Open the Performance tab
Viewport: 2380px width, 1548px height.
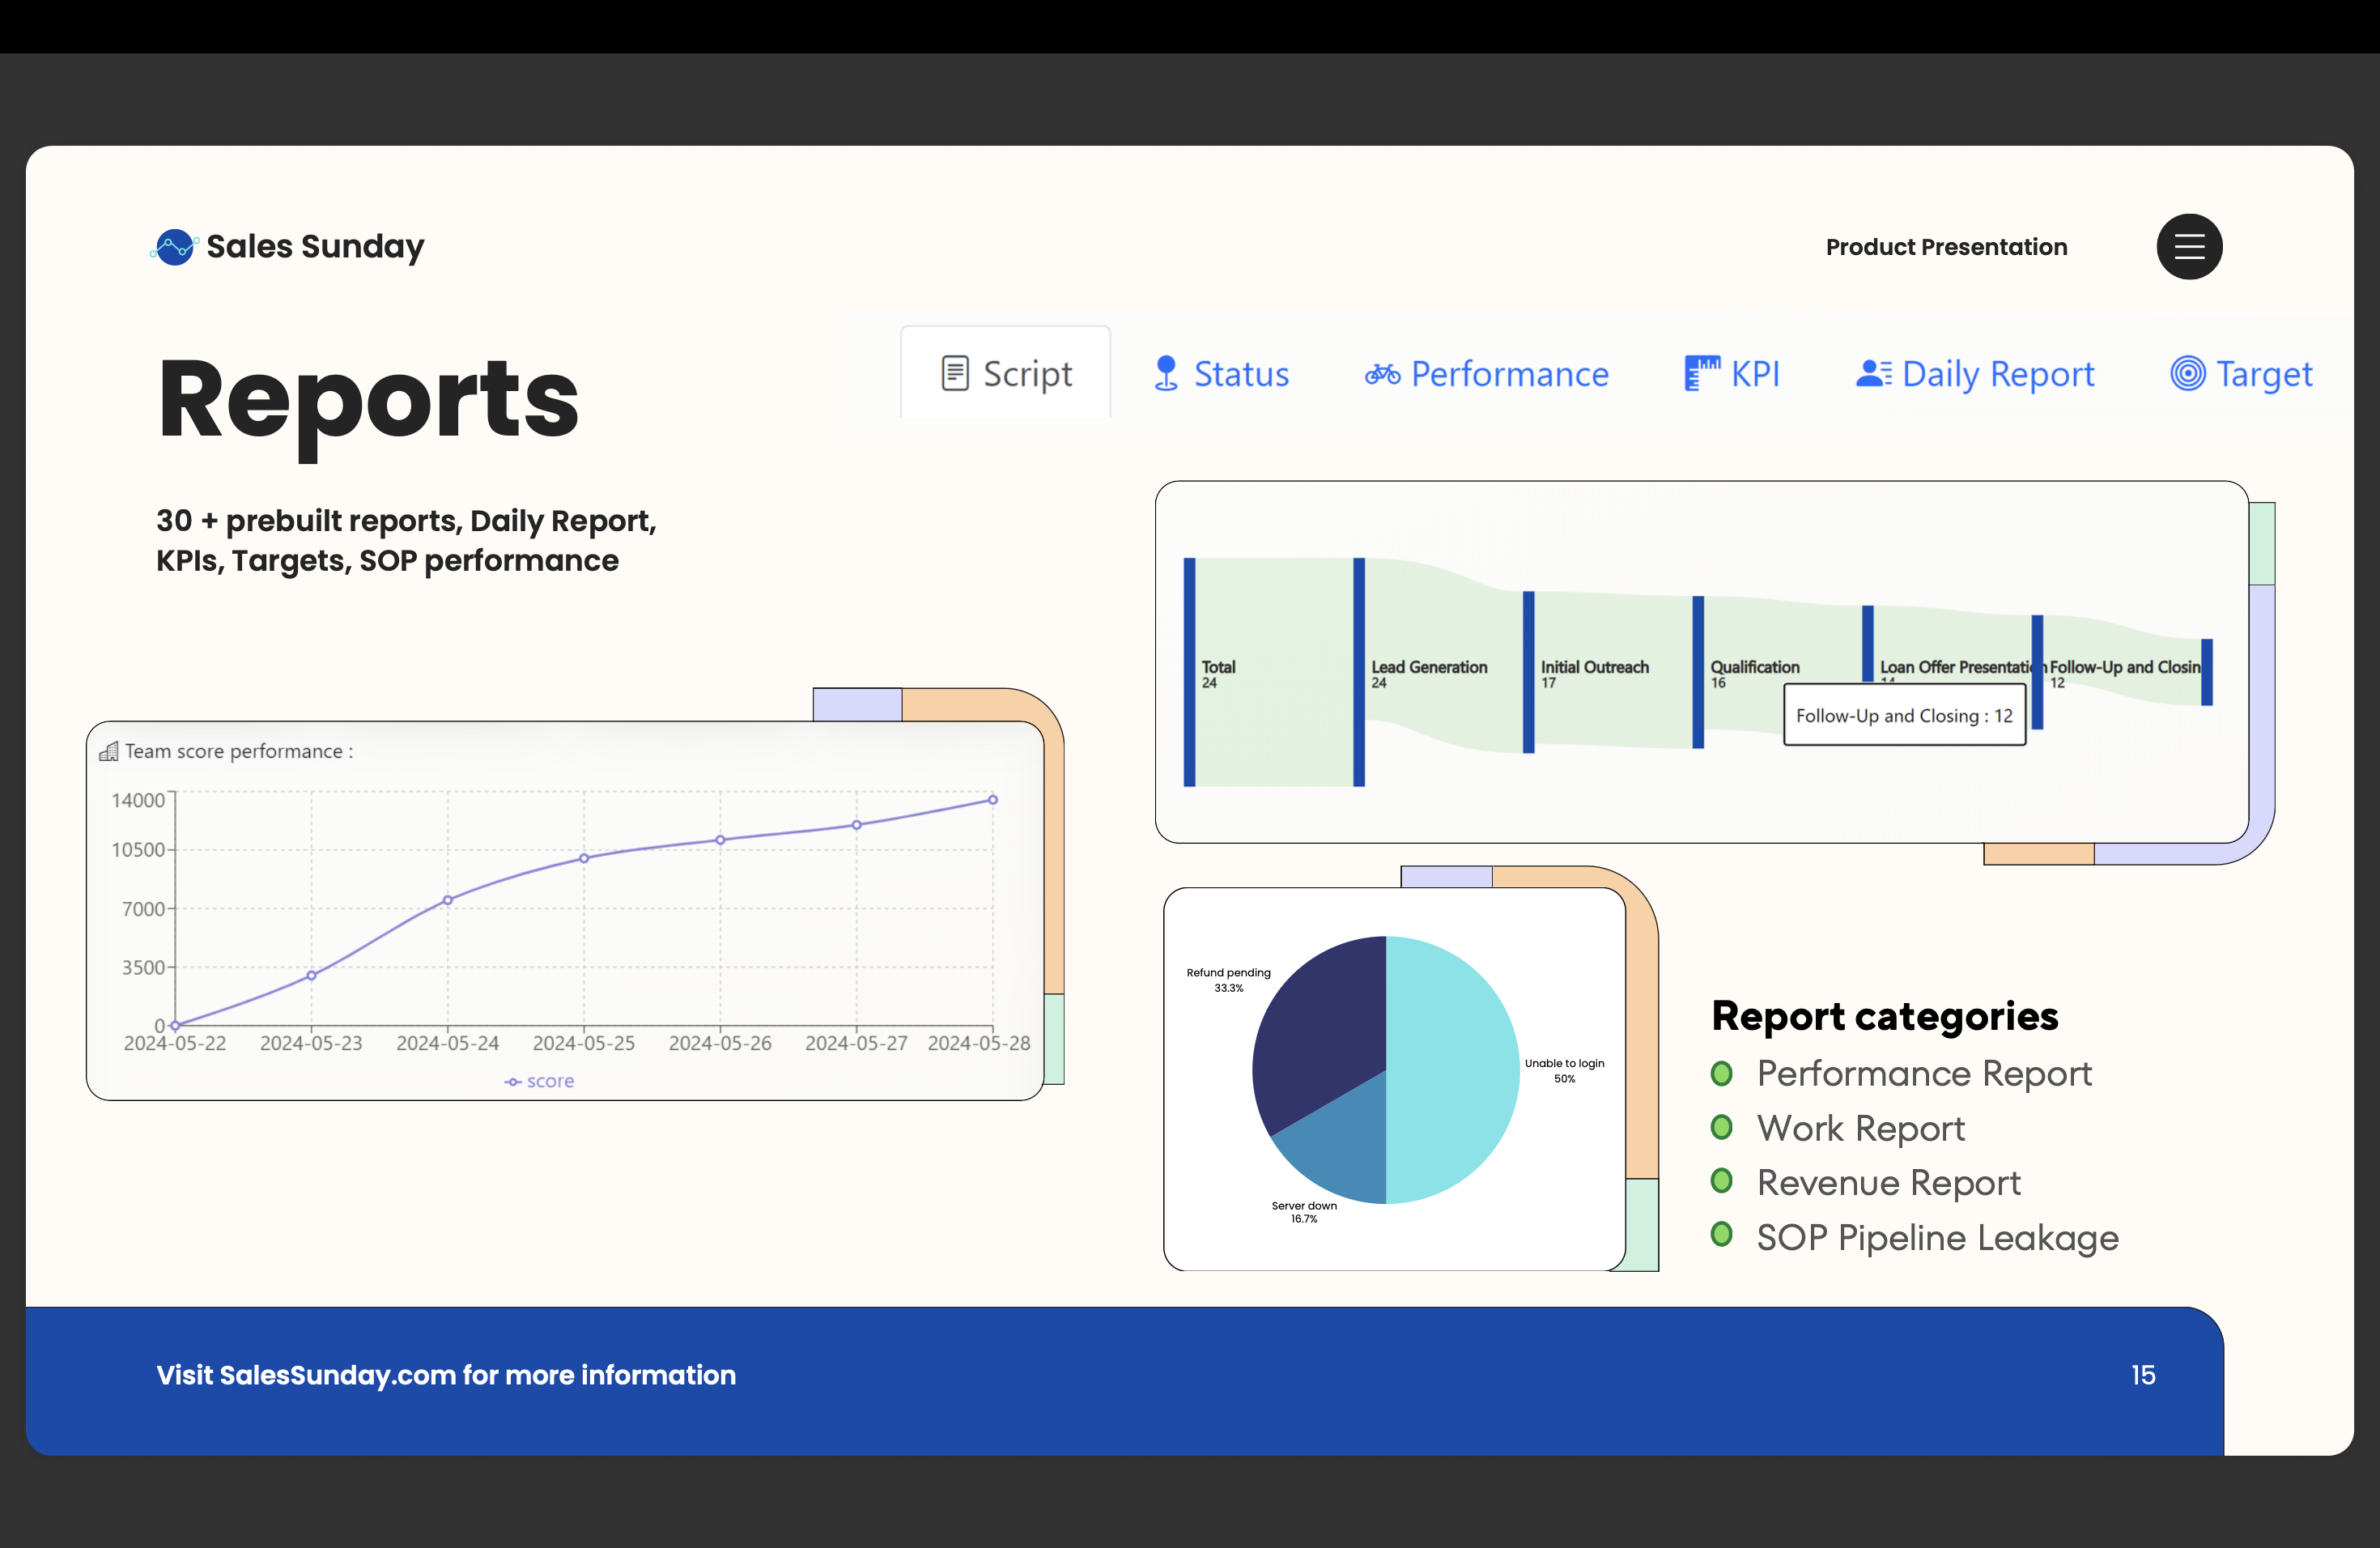[1487, 374]
